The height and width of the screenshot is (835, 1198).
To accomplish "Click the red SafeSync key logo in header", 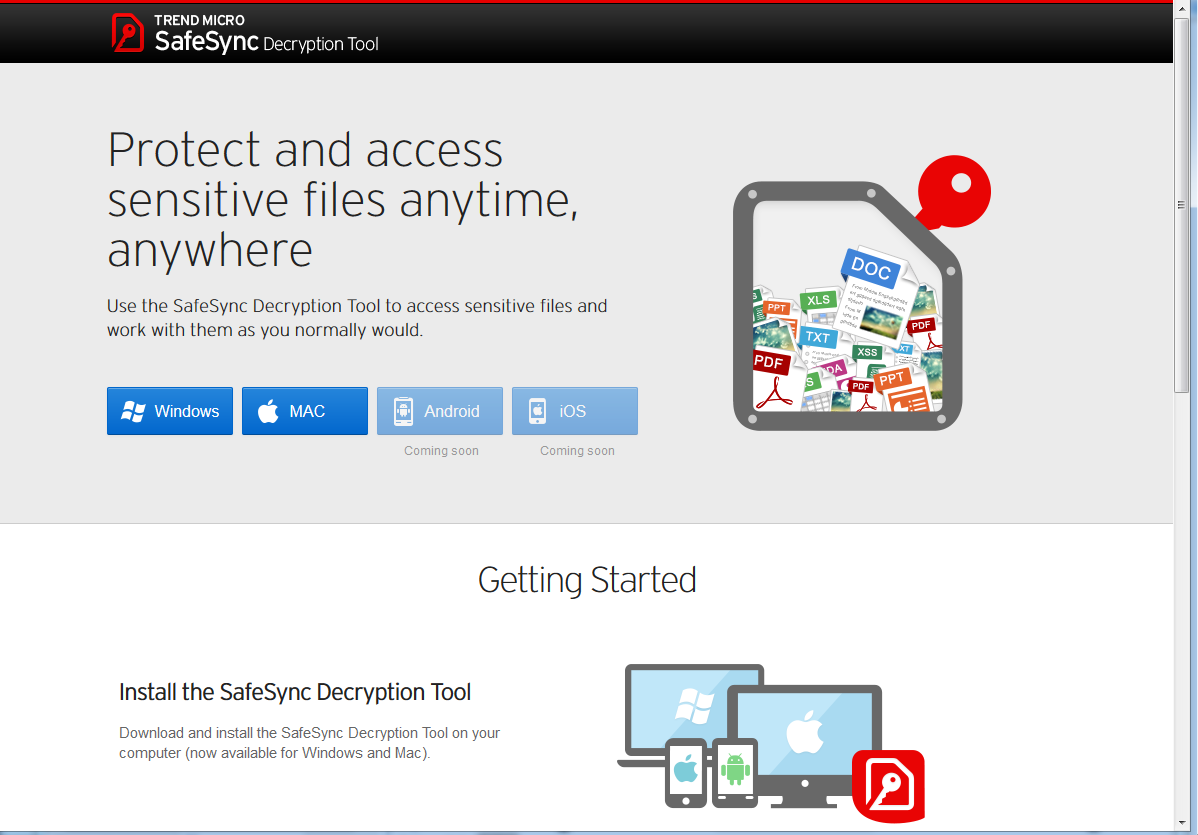I will click(128, 32).
